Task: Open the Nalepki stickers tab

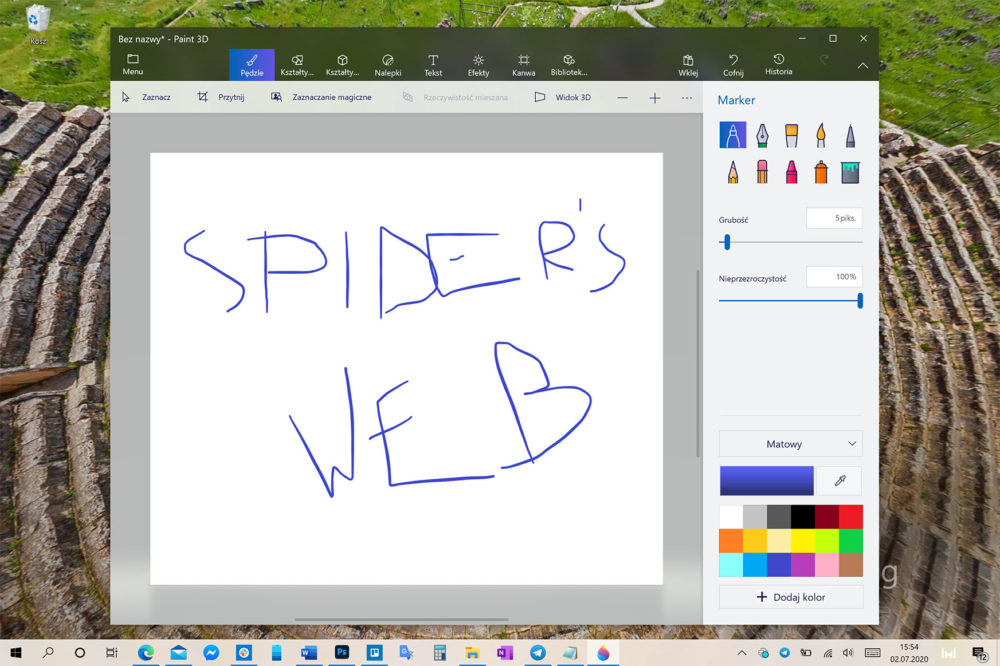Action: click(x=388, y=64)
